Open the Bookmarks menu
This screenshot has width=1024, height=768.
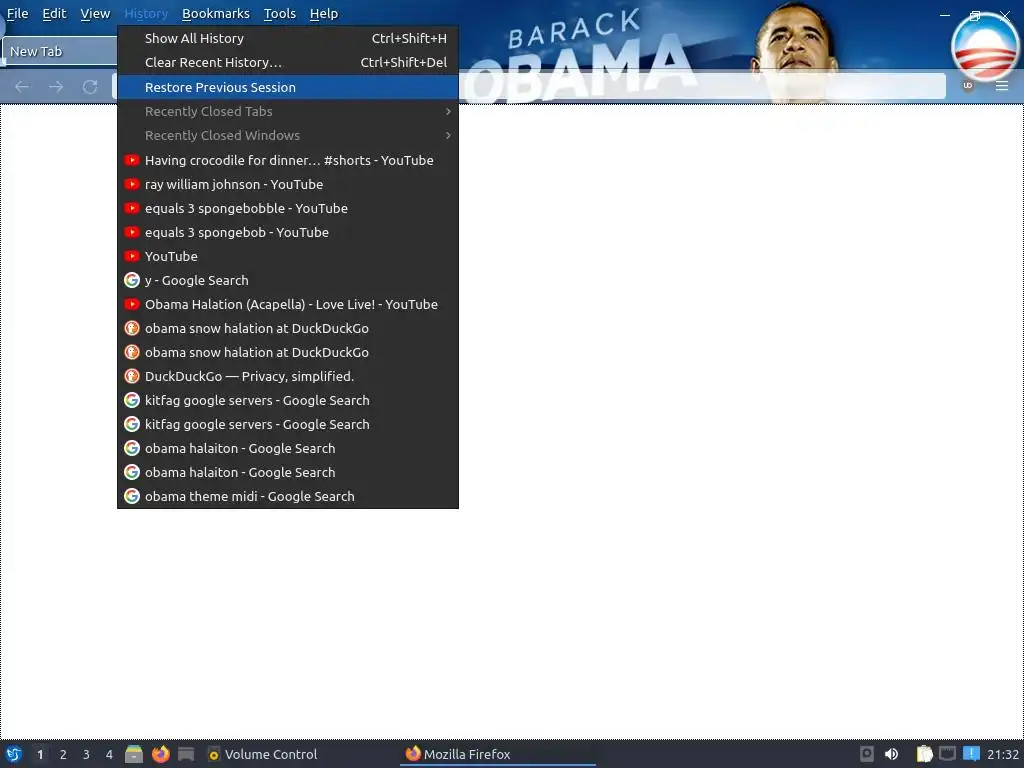(x=216, y=14)
